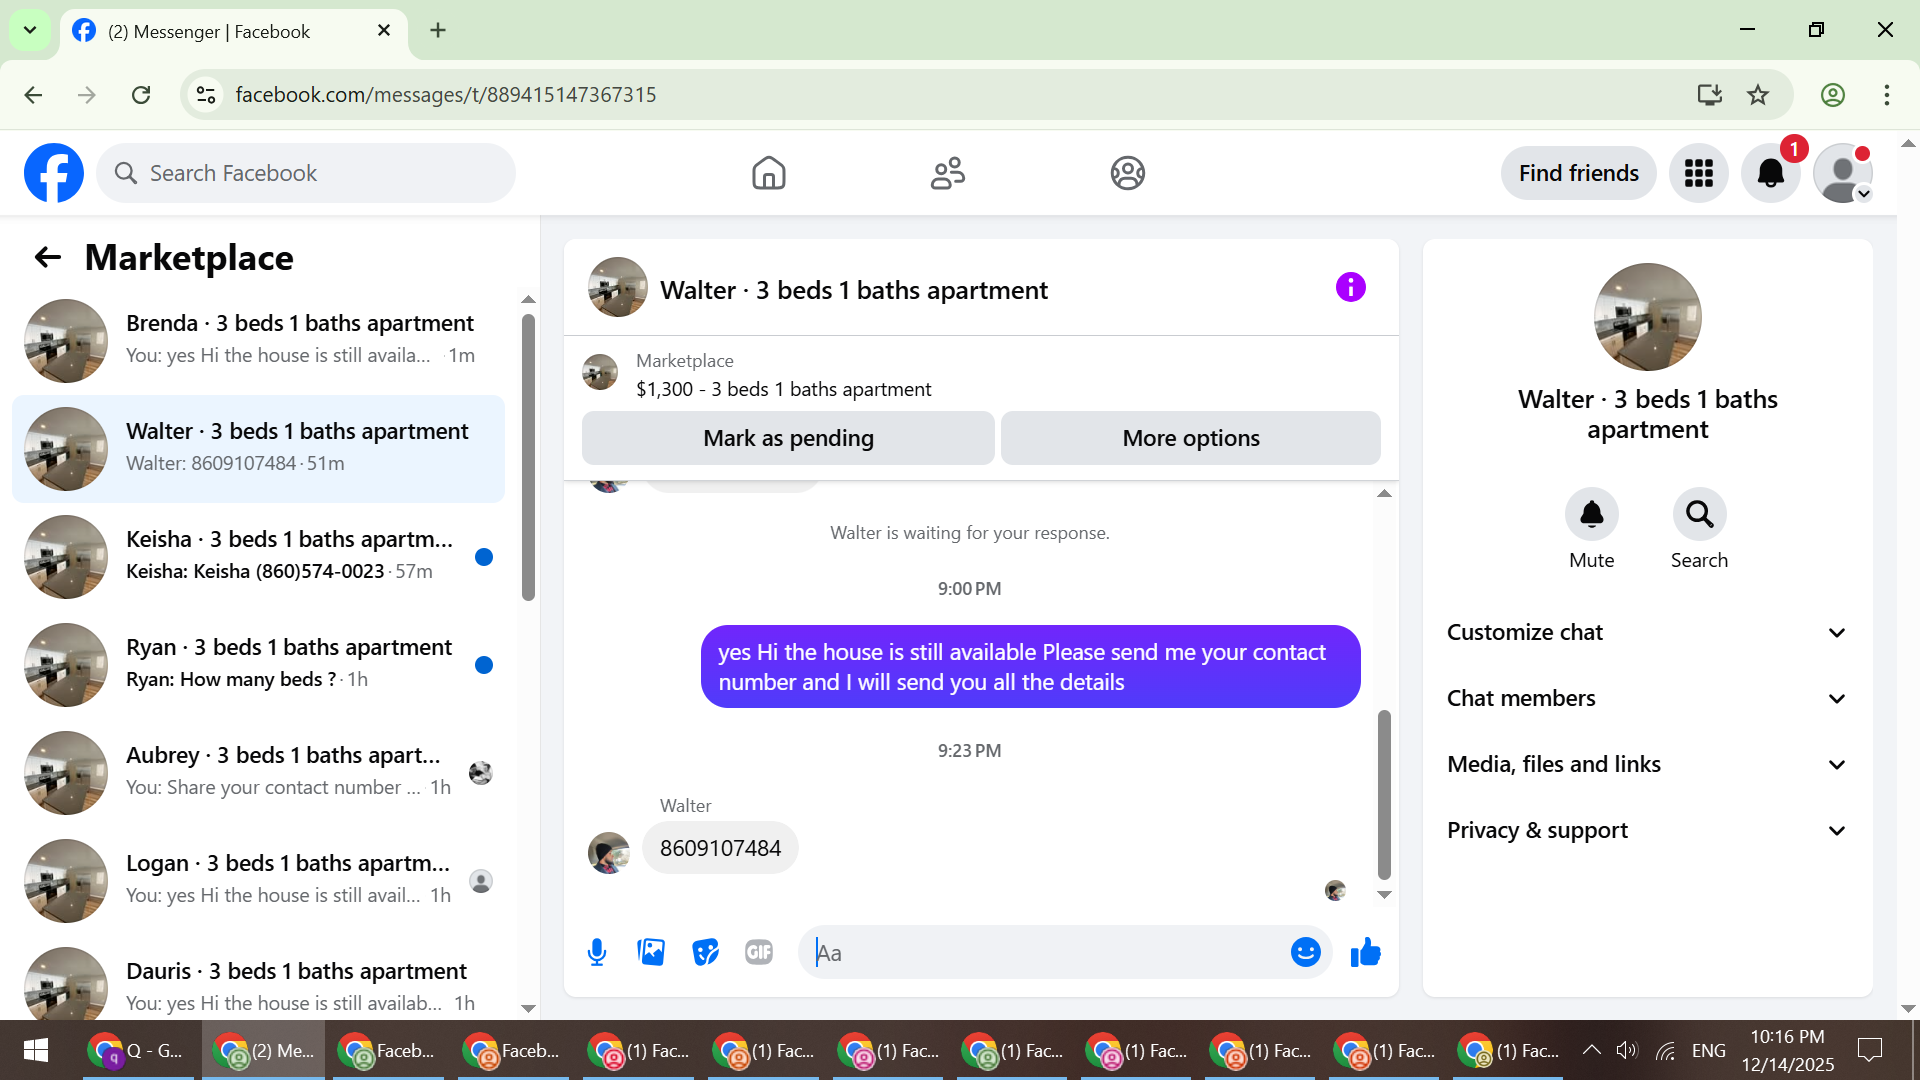Mute this conversation
The width and height of the screenshot is (1920, 1080).
coord(1591,514)
